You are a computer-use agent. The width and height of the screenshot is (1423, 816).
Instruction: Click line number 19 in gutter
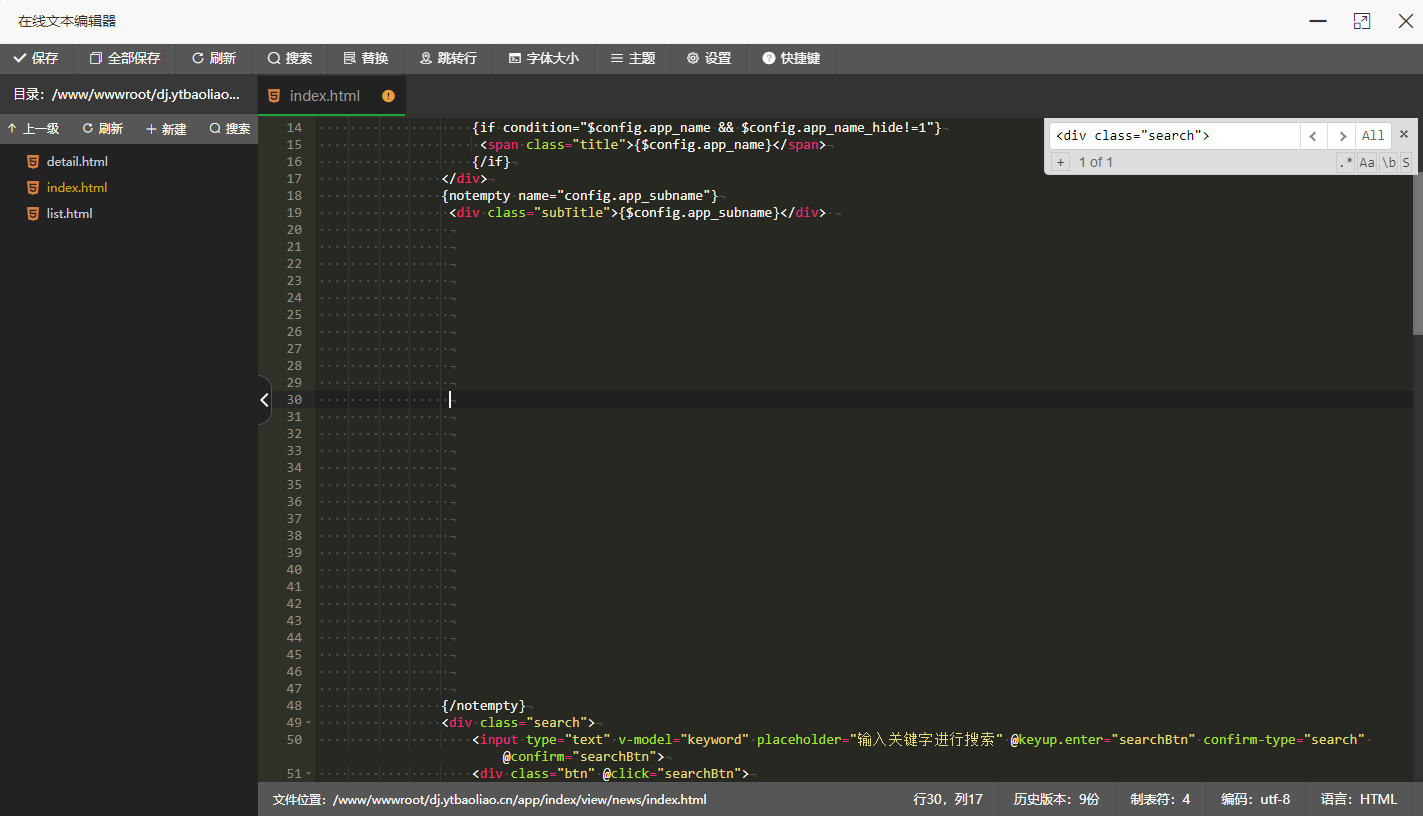[294, 212]
